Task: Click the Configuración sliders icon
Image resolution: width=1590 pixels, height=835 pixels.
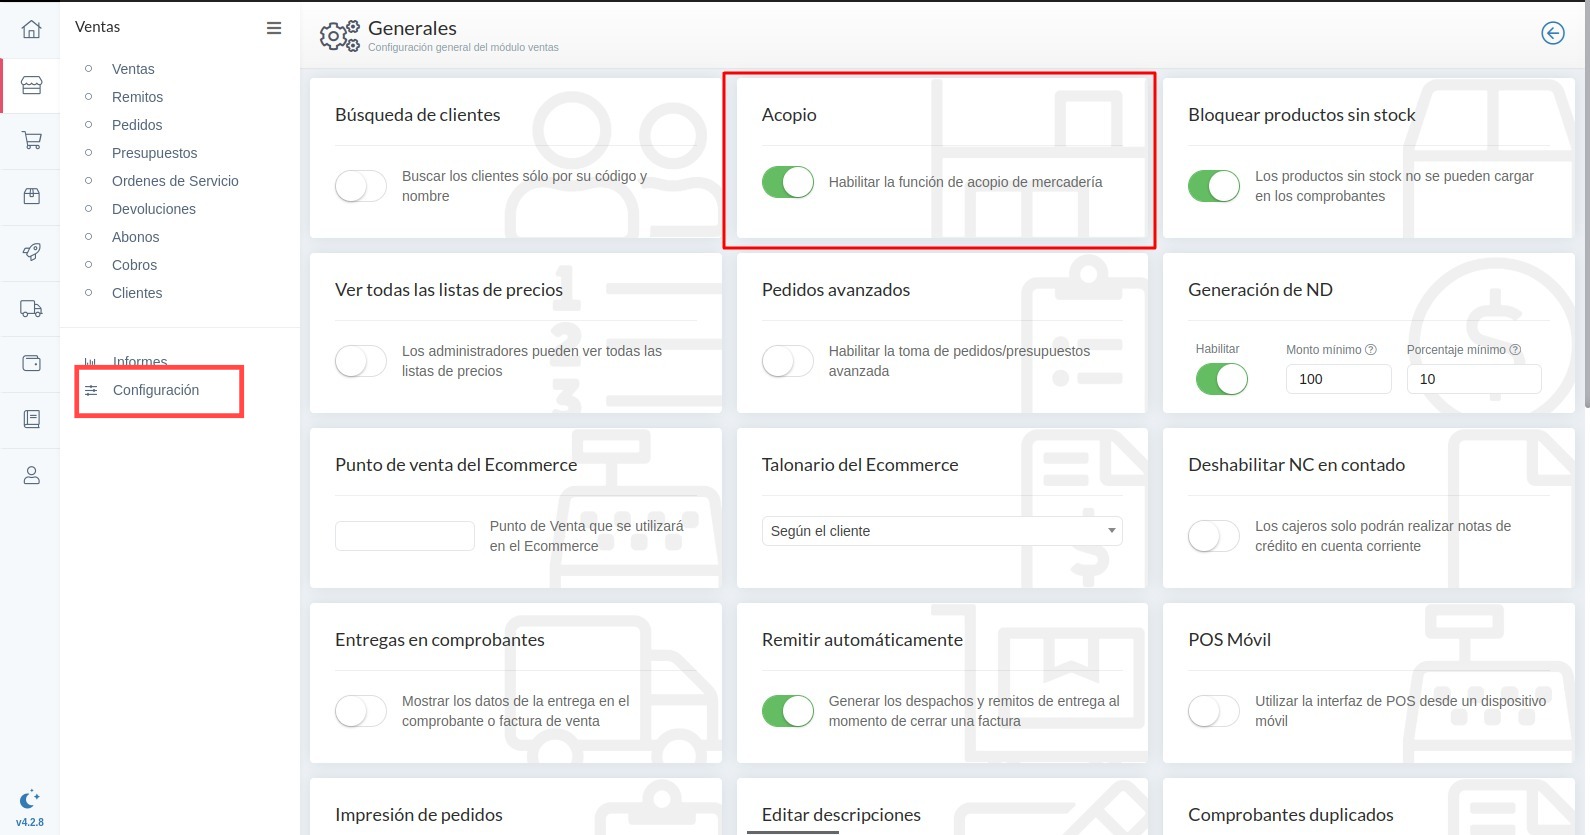Action: tap(91, 390)
